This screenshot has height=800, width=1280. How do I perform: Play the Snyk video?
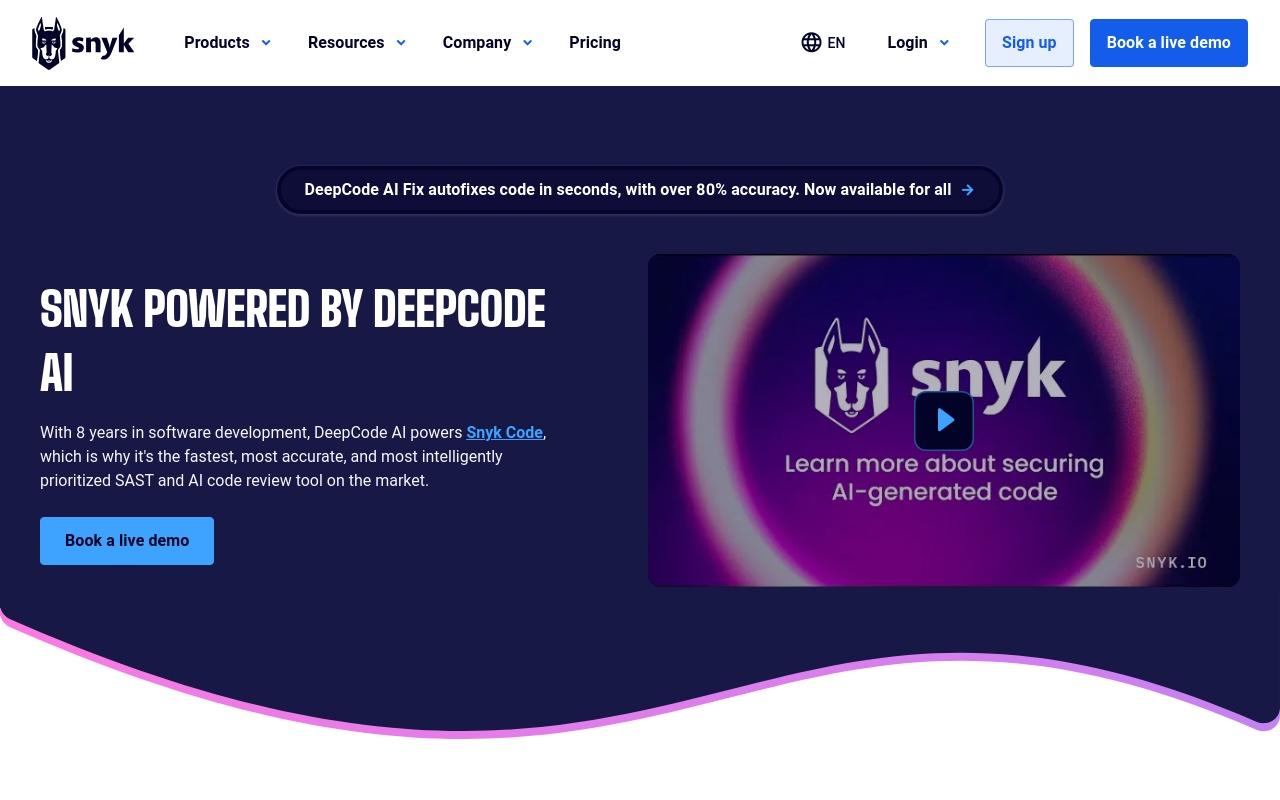[944, 421]
